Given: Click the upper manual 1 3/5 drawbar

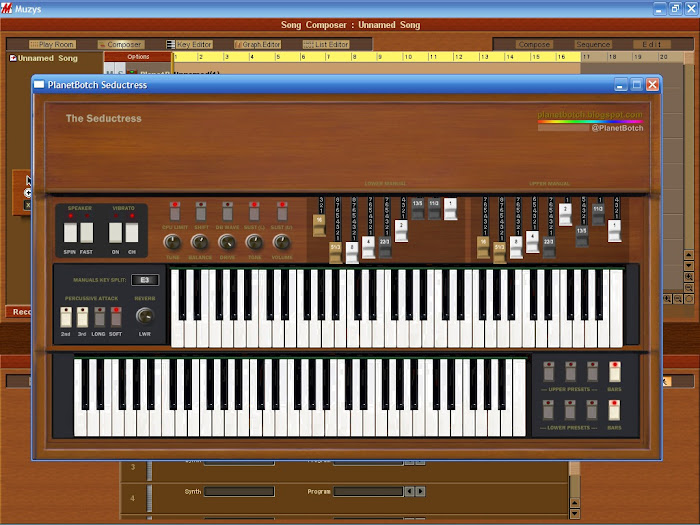Looking at the screenshot, I should tap(582, 236).
